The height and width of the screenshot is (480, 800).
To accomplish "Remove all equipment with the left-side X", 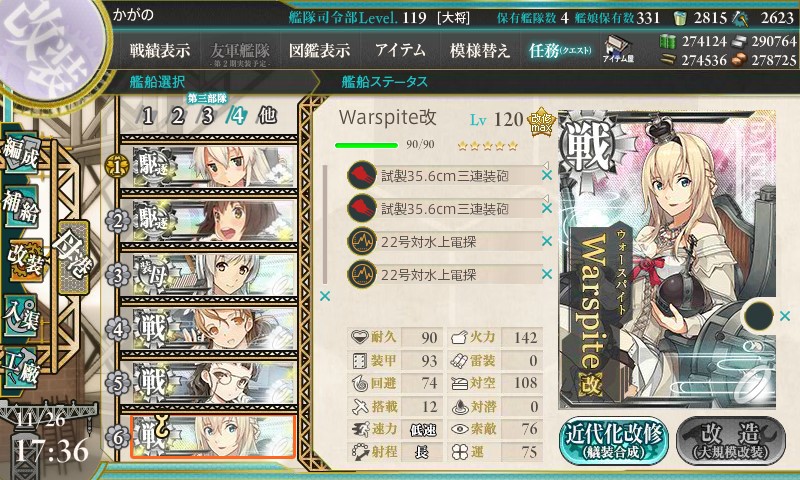I will pyautogui.click(x=324, y=296).
